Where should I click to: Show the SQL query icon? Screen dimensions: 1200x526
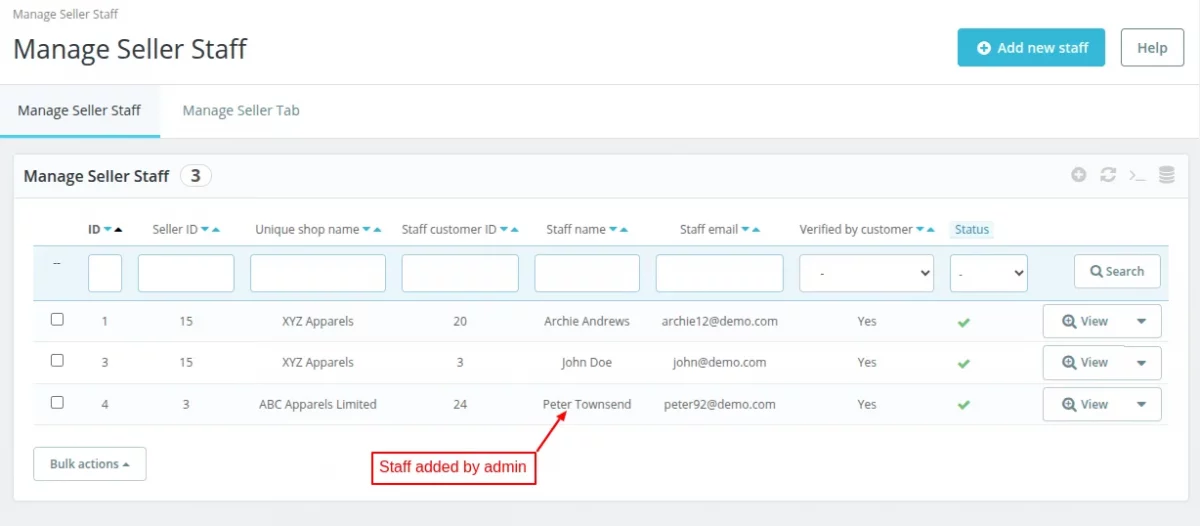pos(1137,175)
